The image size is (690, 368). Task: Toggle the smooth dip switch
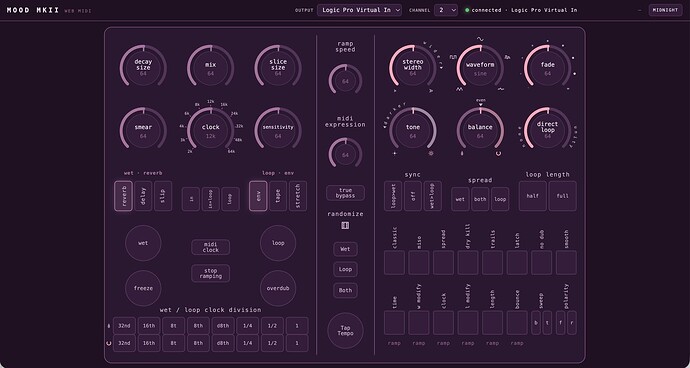(x=566, y=263)
